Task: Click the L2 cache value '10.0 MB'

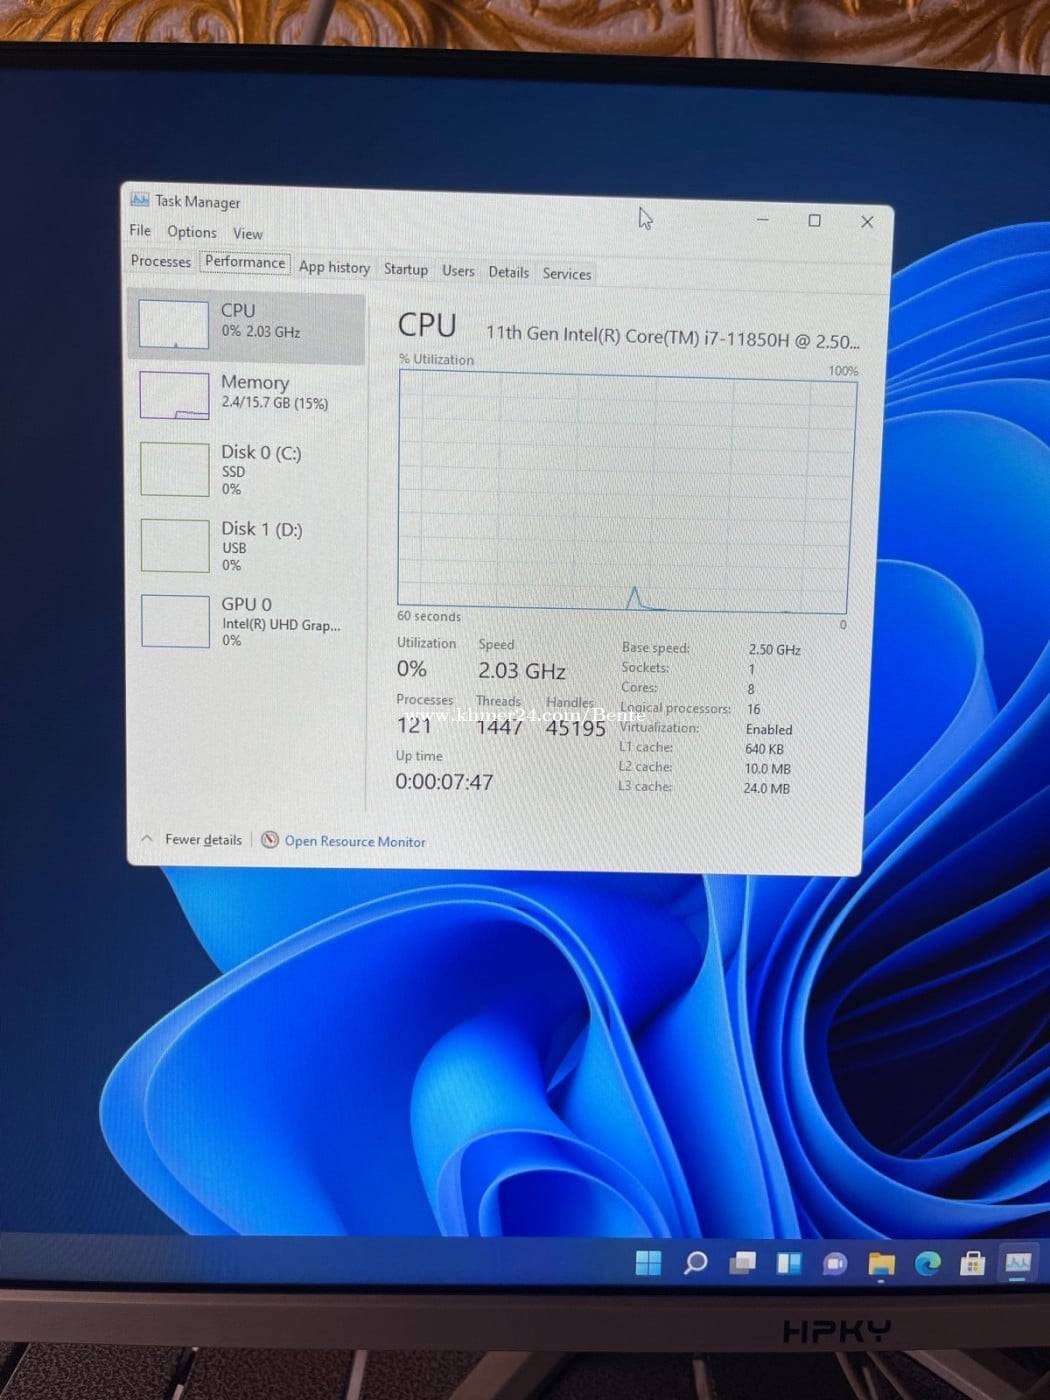Action: pos(767,769)
